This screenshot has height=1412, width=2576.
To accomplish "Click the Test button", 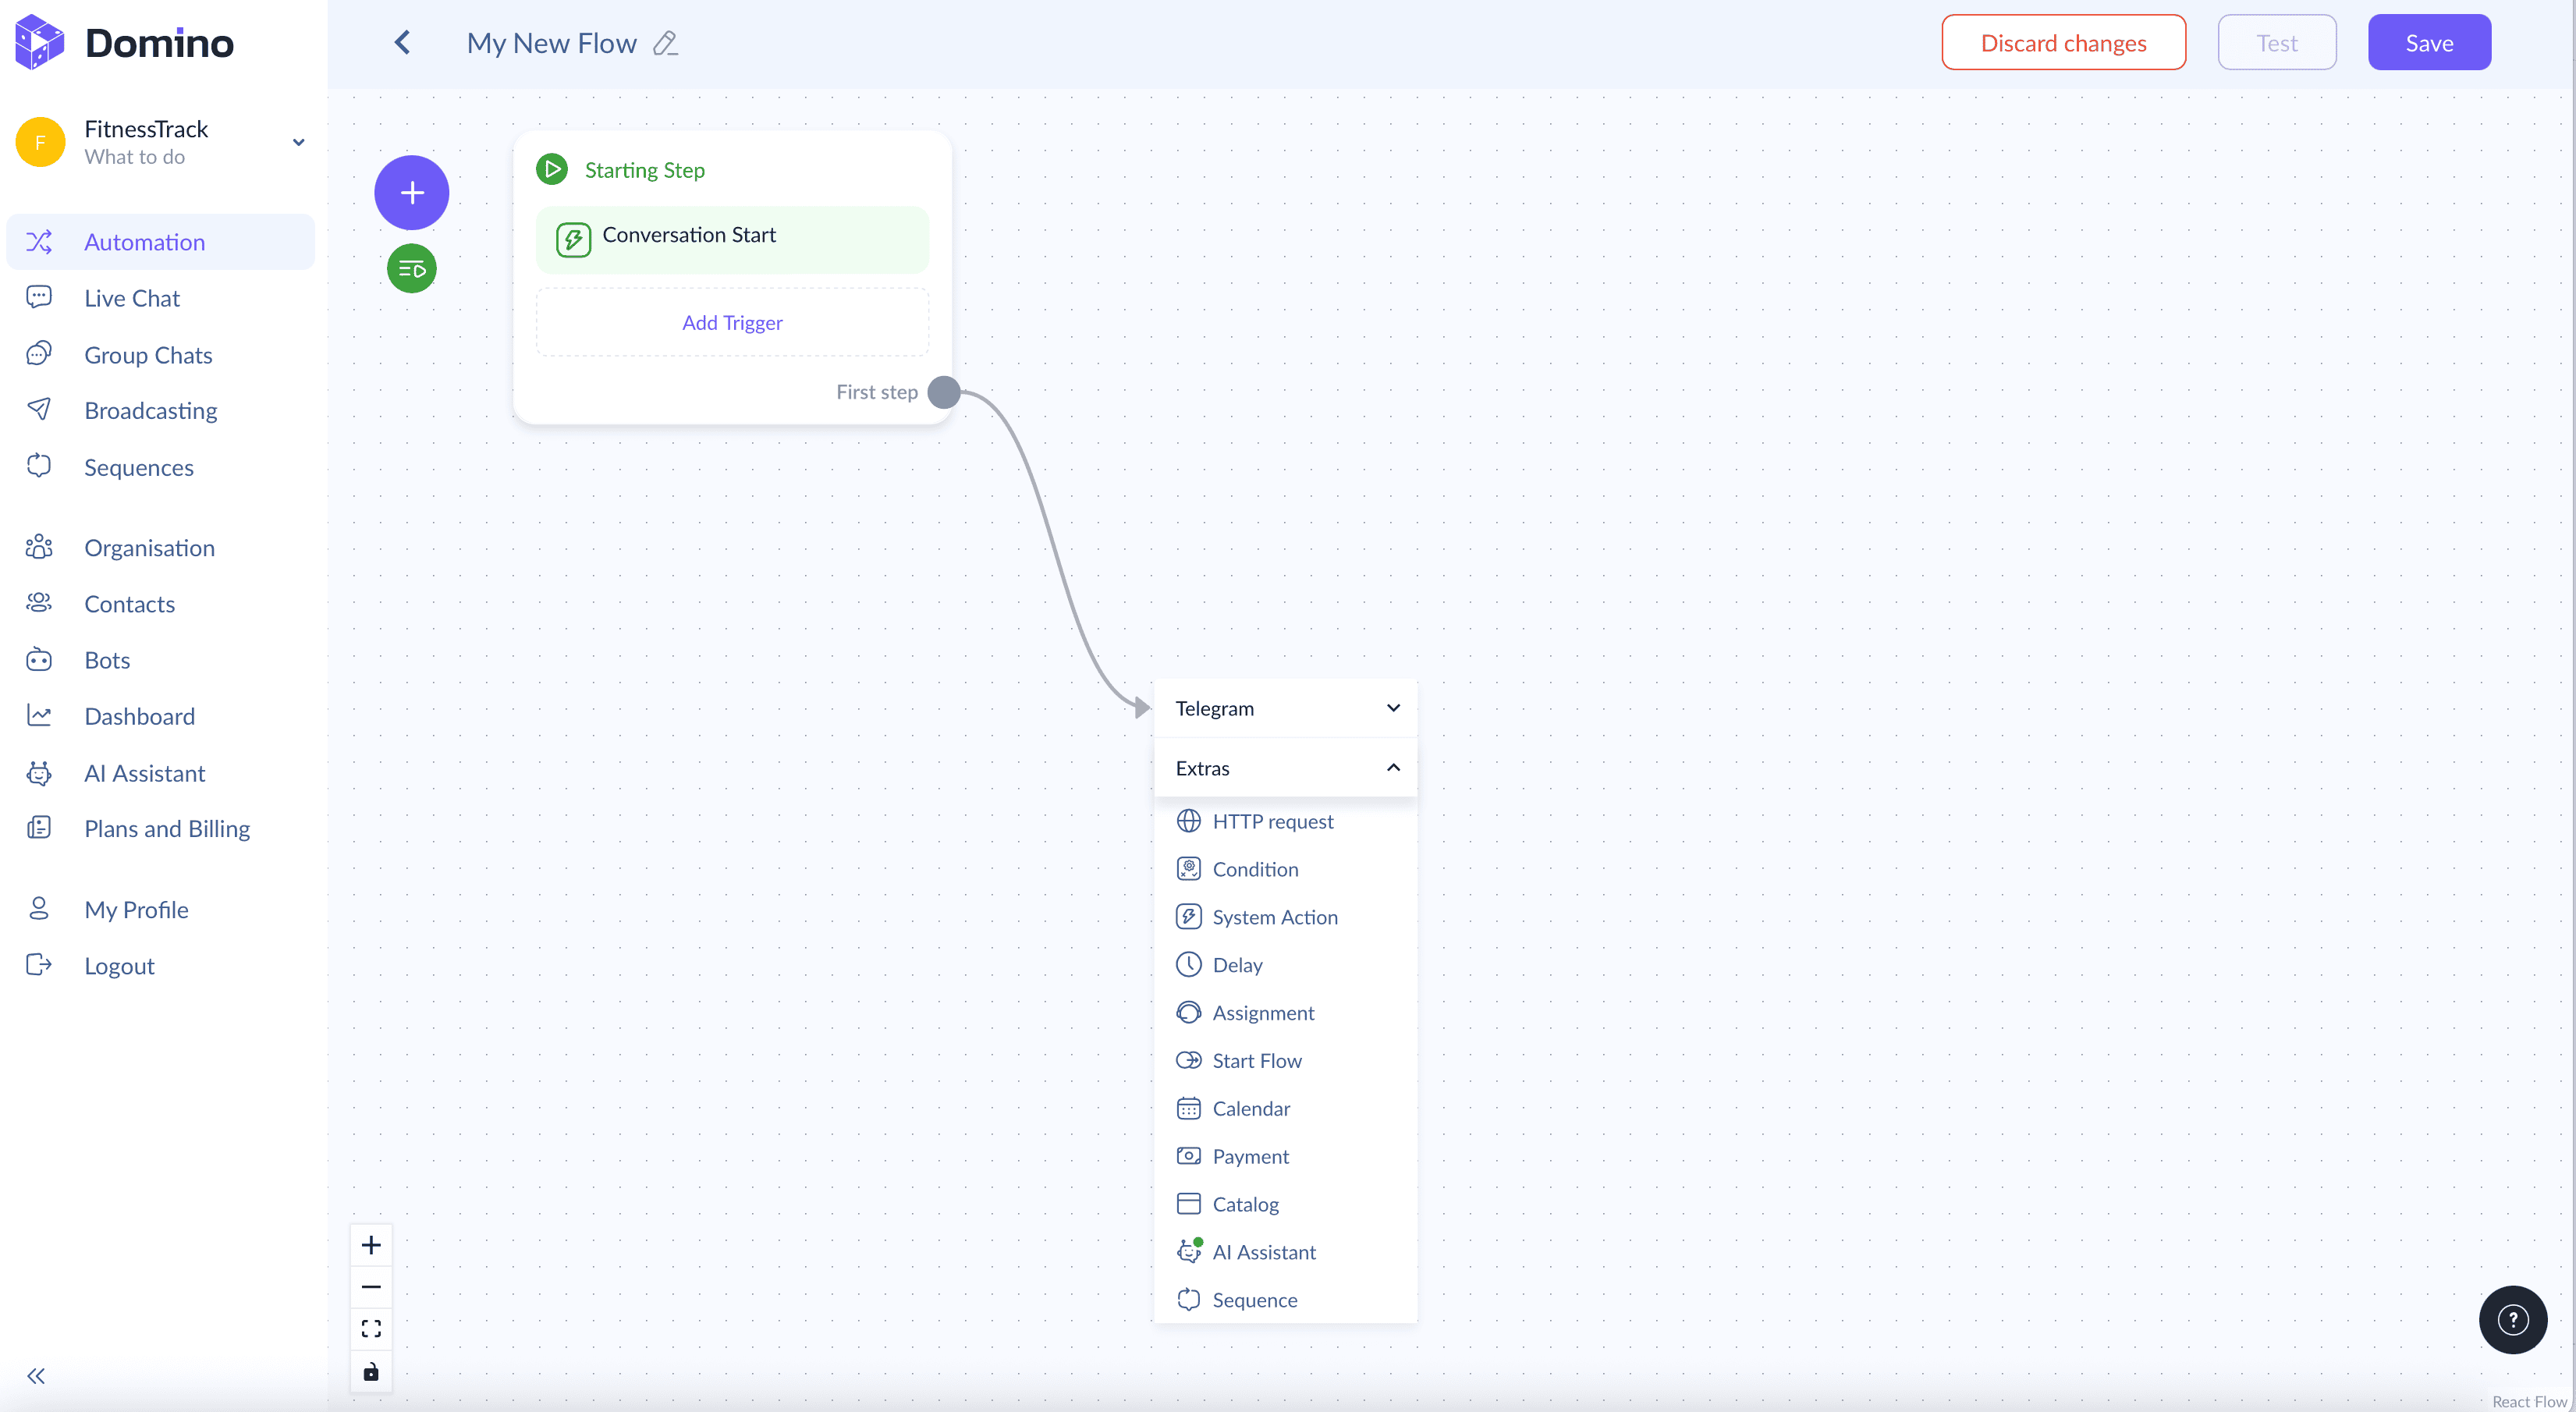I will (2277, 43).
